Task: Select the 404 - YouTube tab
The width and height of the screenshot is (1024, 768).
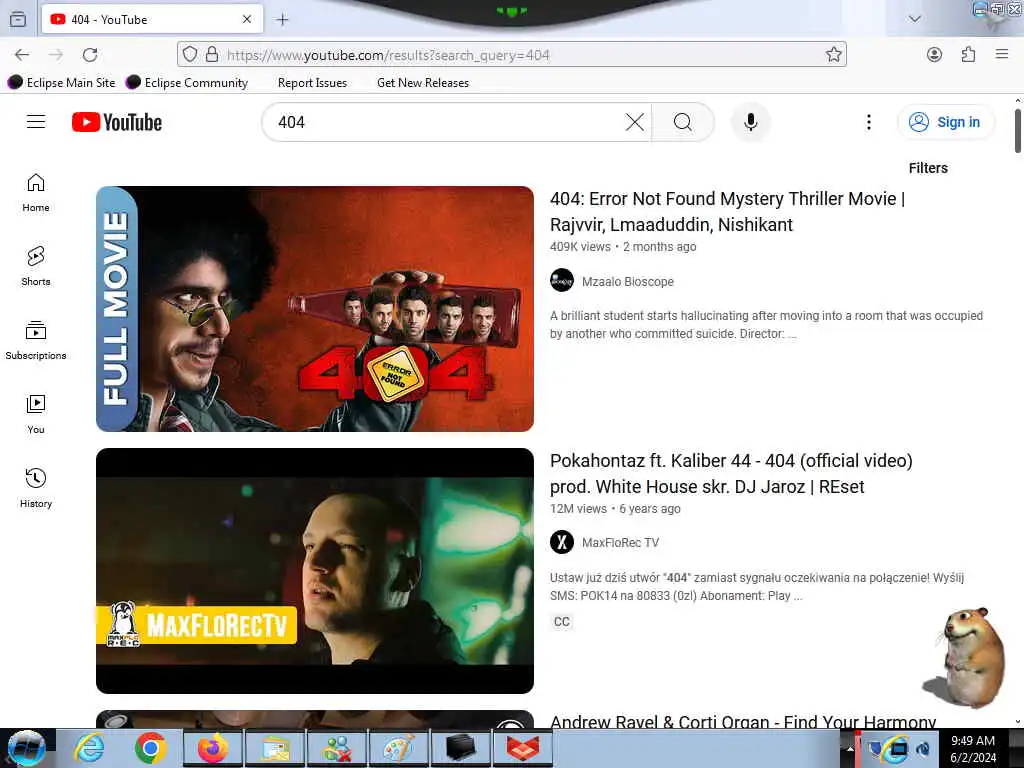Action: point(152,20)
